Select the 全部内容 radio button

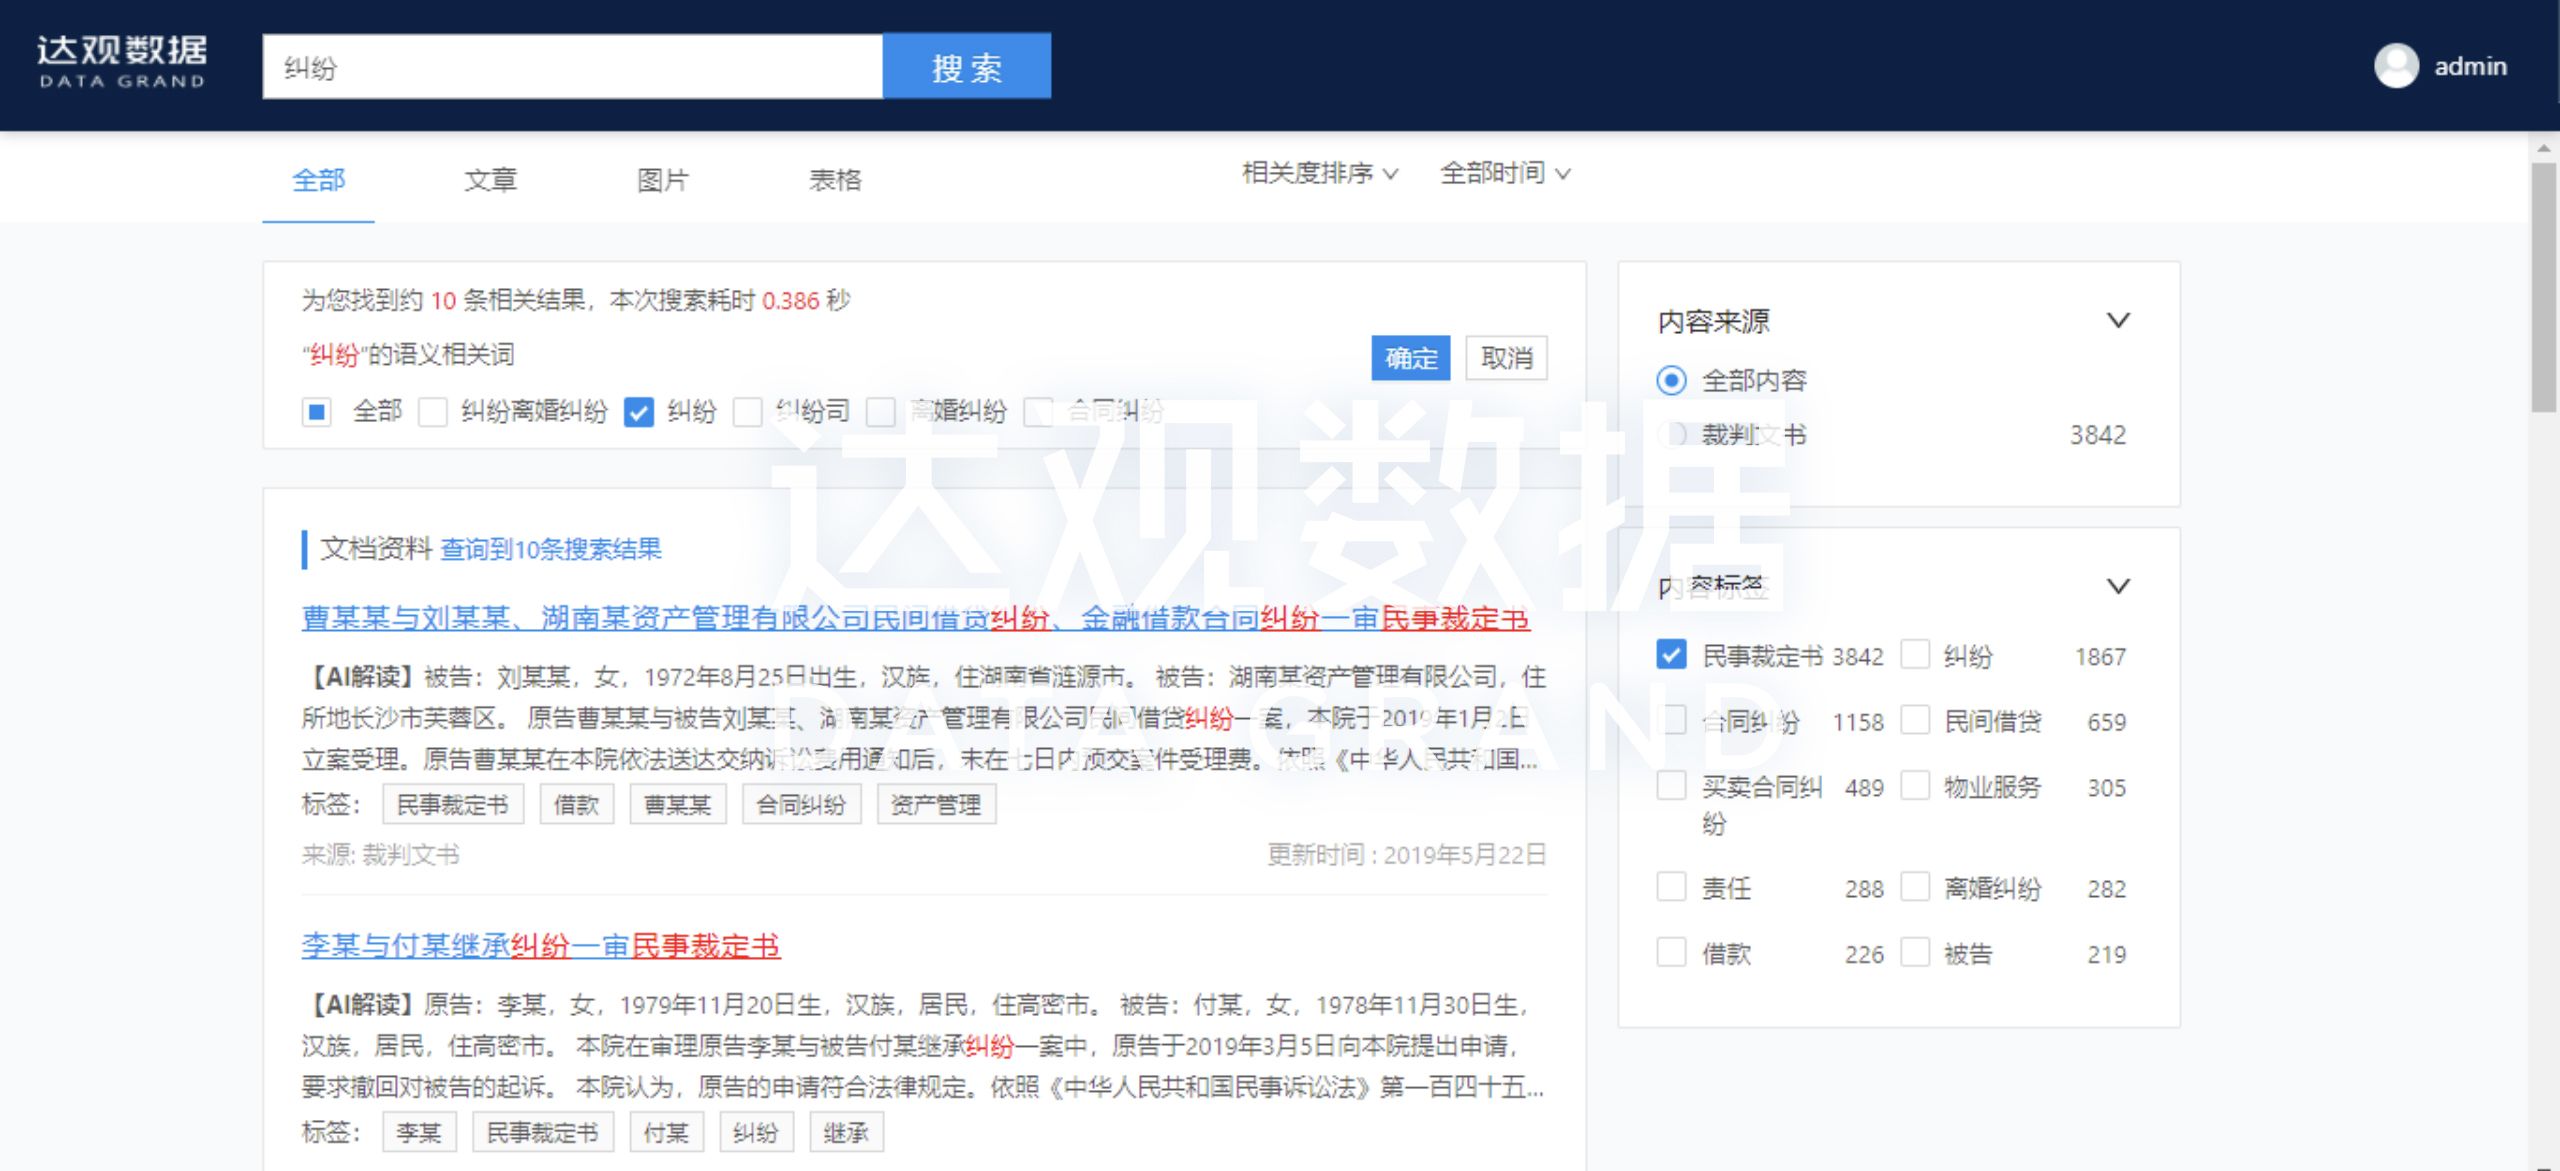(x=1671, y=381)
